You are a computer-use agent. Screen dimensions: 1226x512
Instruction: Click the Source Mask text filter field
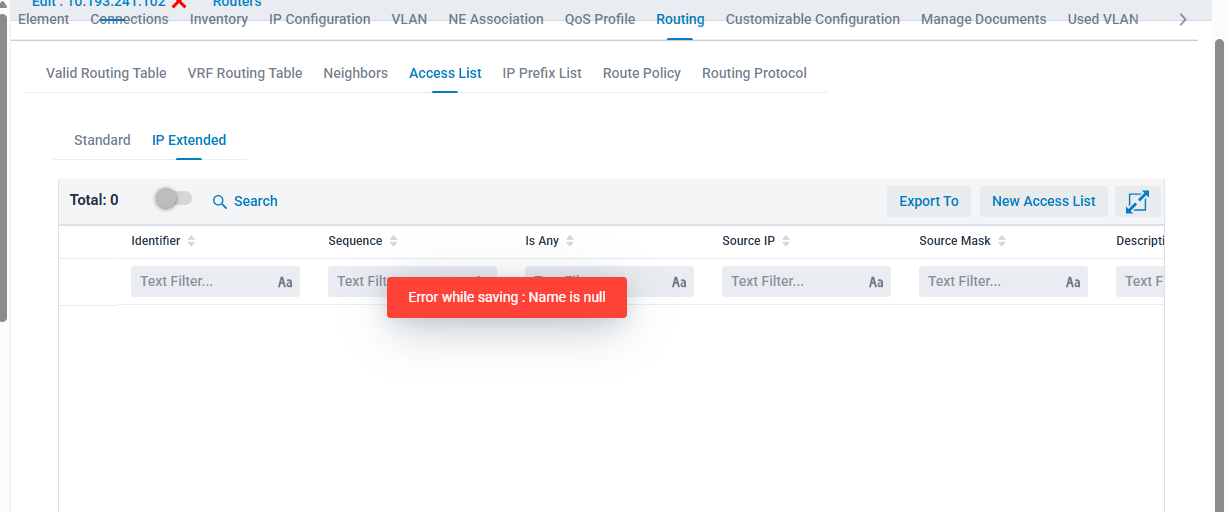click(x=990, y=282)
